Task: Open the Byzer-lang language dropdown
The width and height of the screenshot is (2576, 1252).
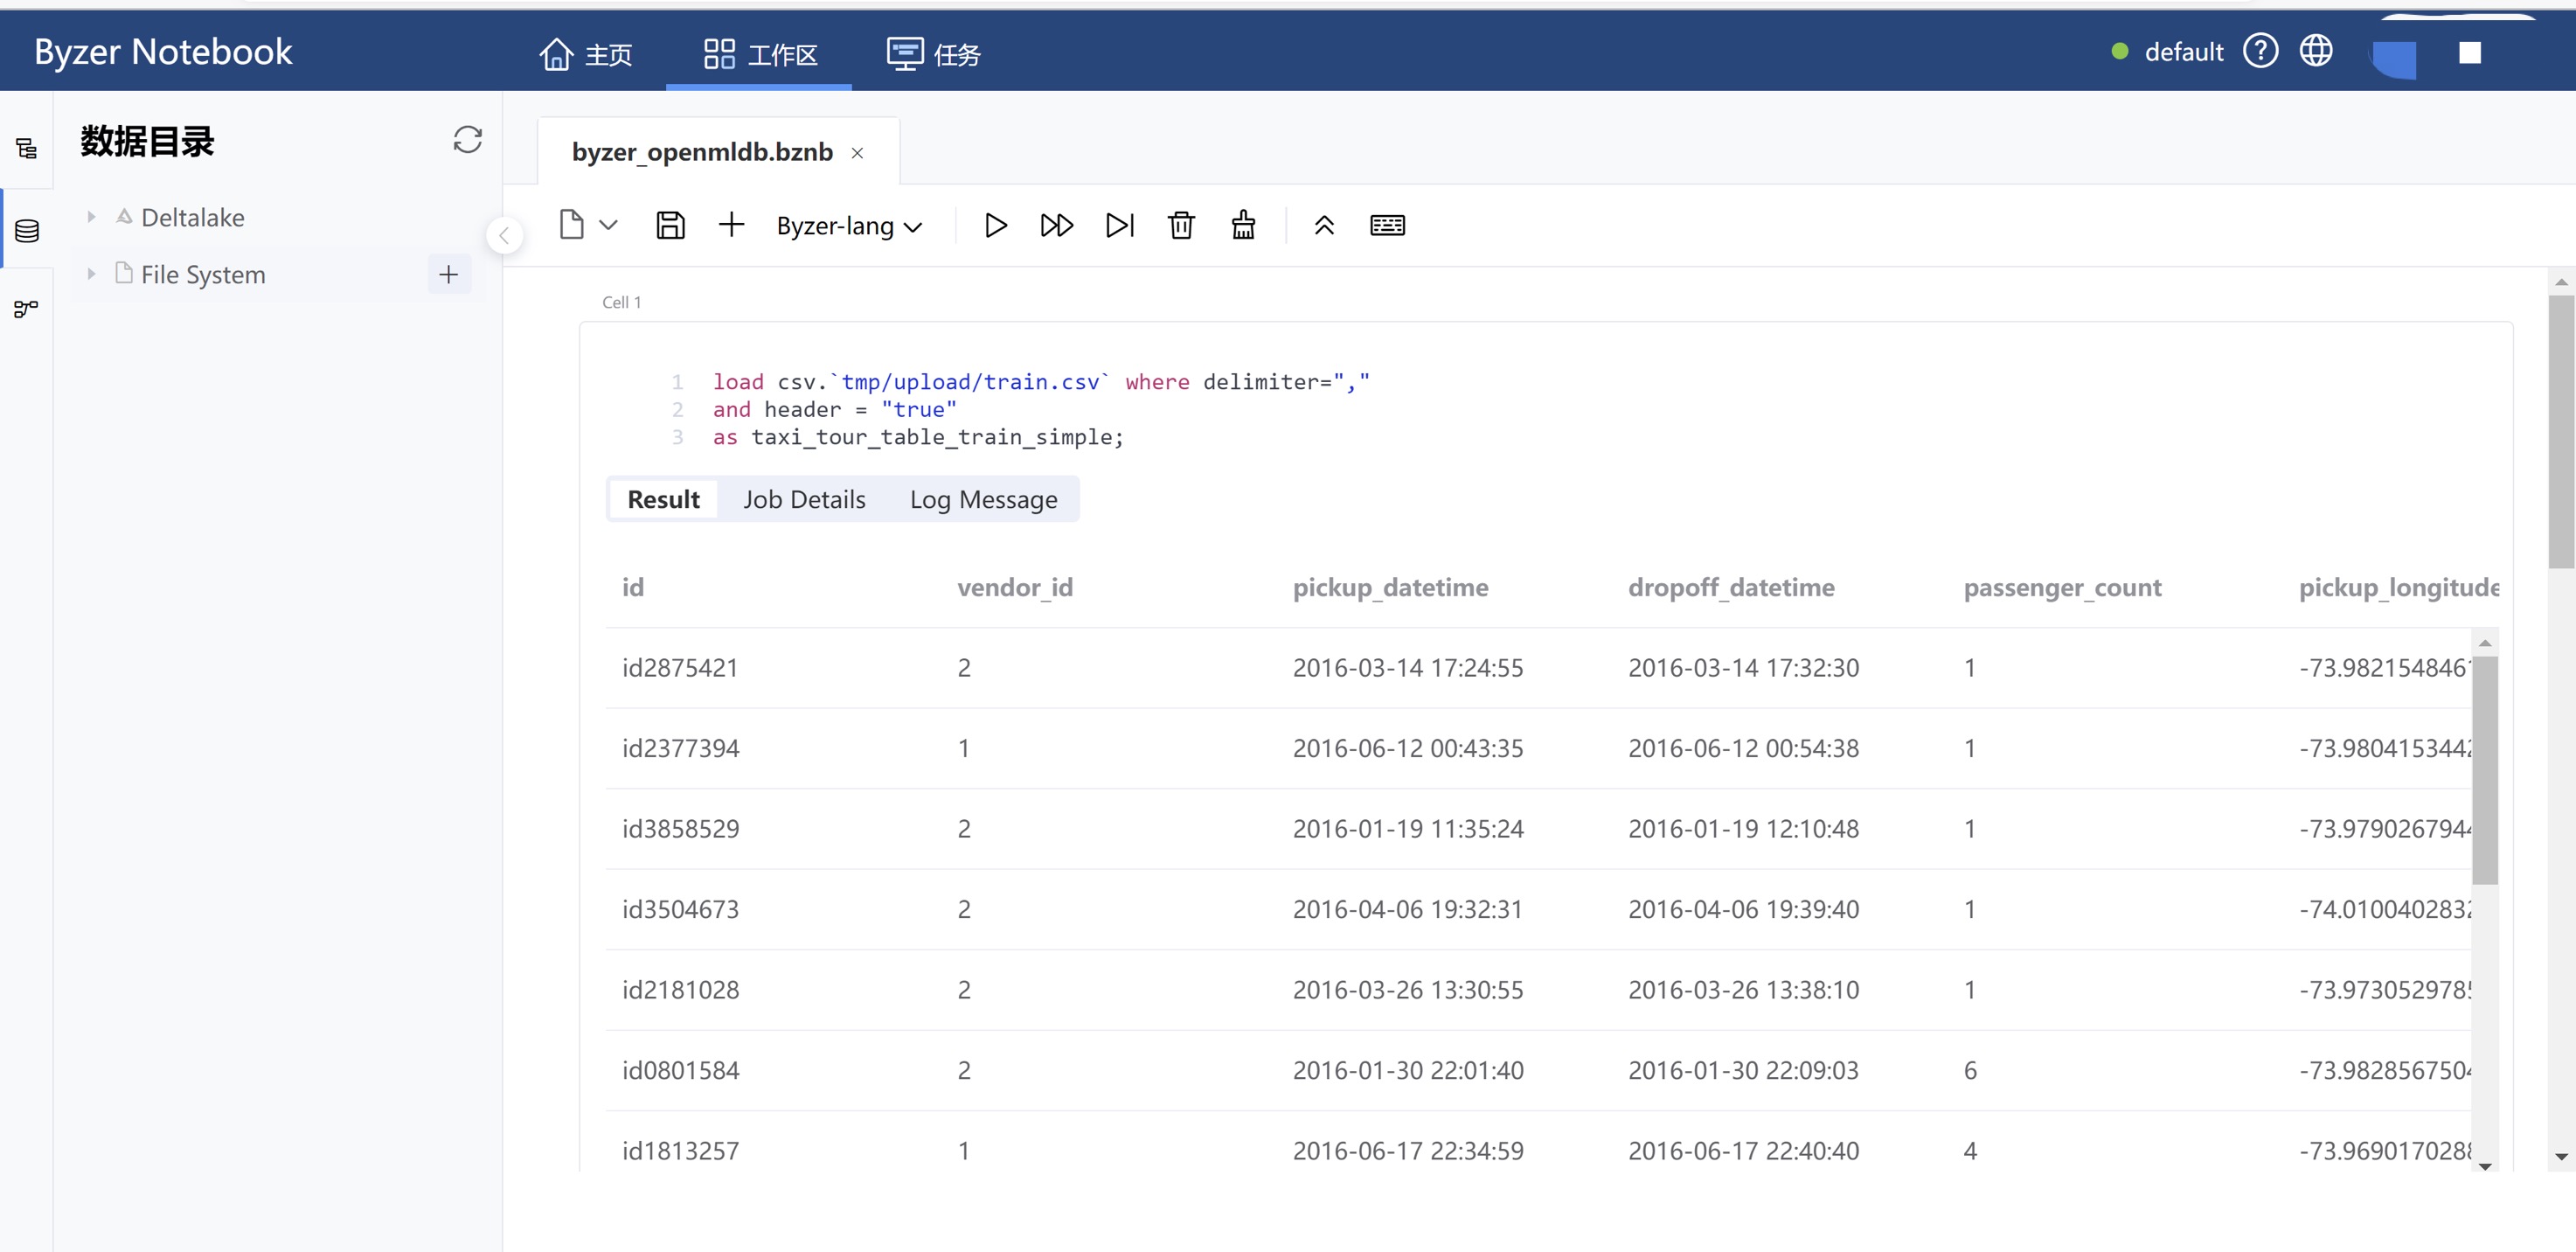Action: point(849,226)
